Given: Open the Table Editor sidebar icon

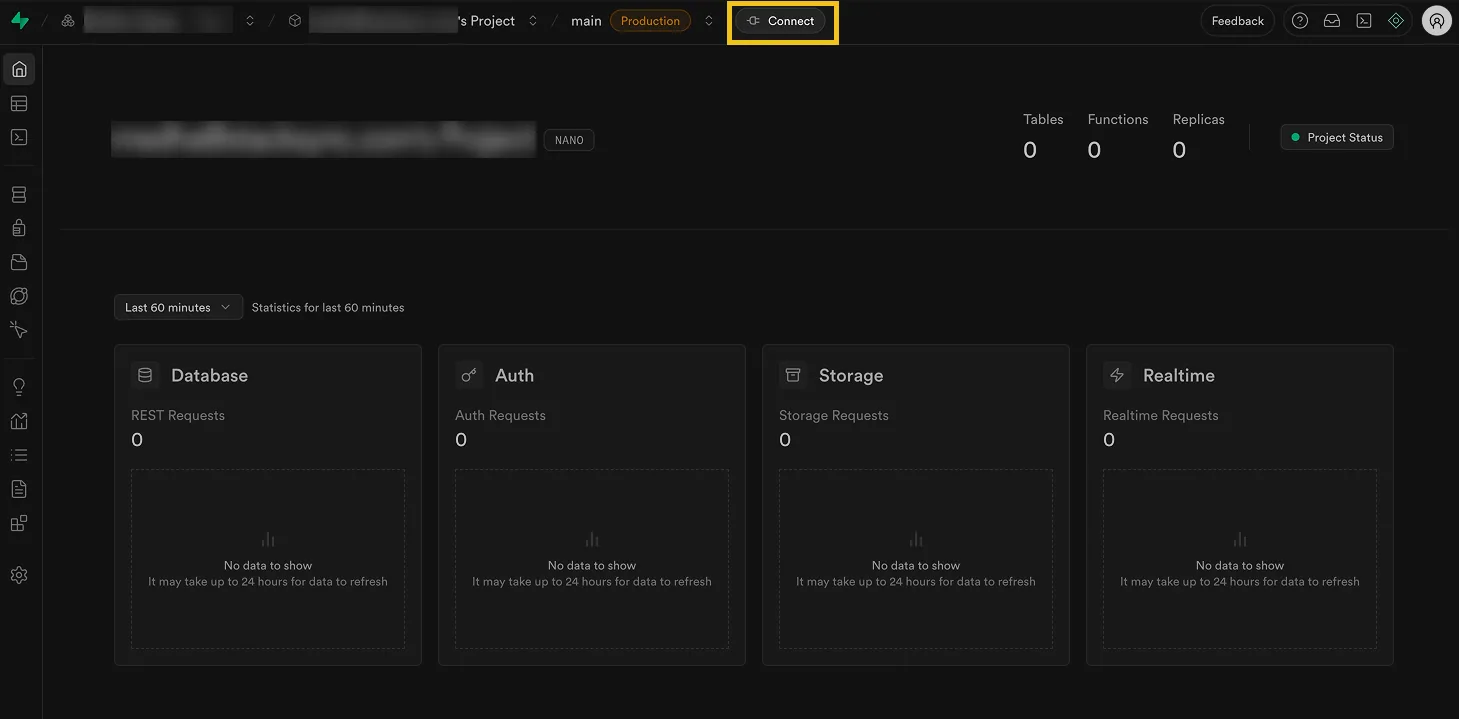Looking at the screenshot, I should [x=19, y=103].
